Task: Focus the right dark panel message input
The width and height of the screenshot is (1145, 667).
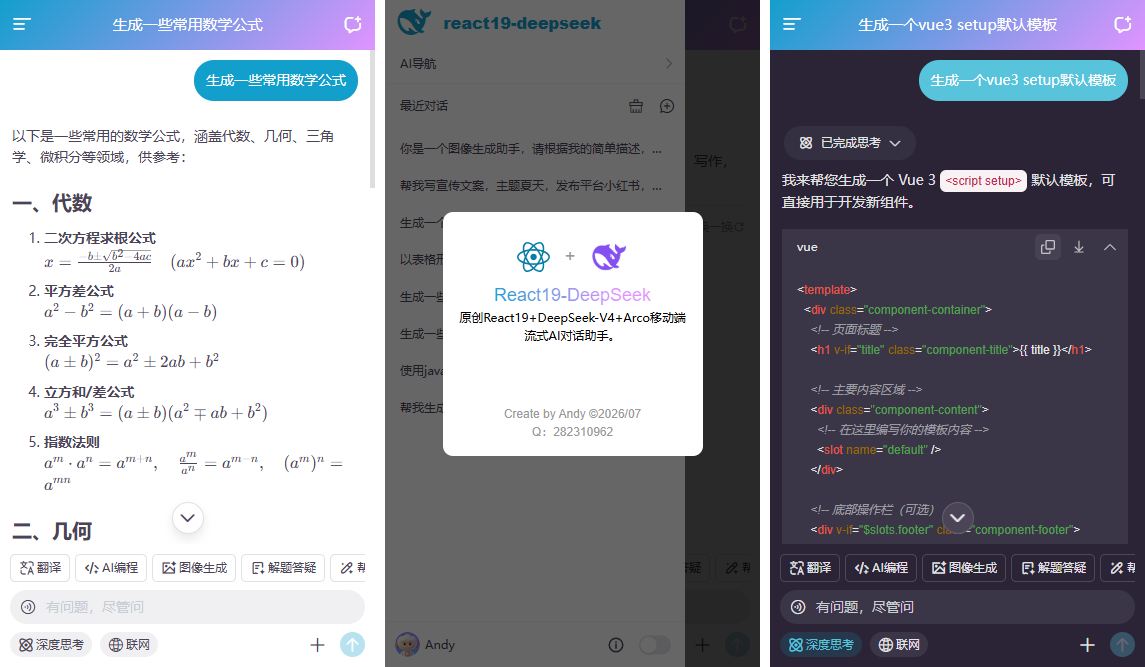Action: [x=957, y=606]
